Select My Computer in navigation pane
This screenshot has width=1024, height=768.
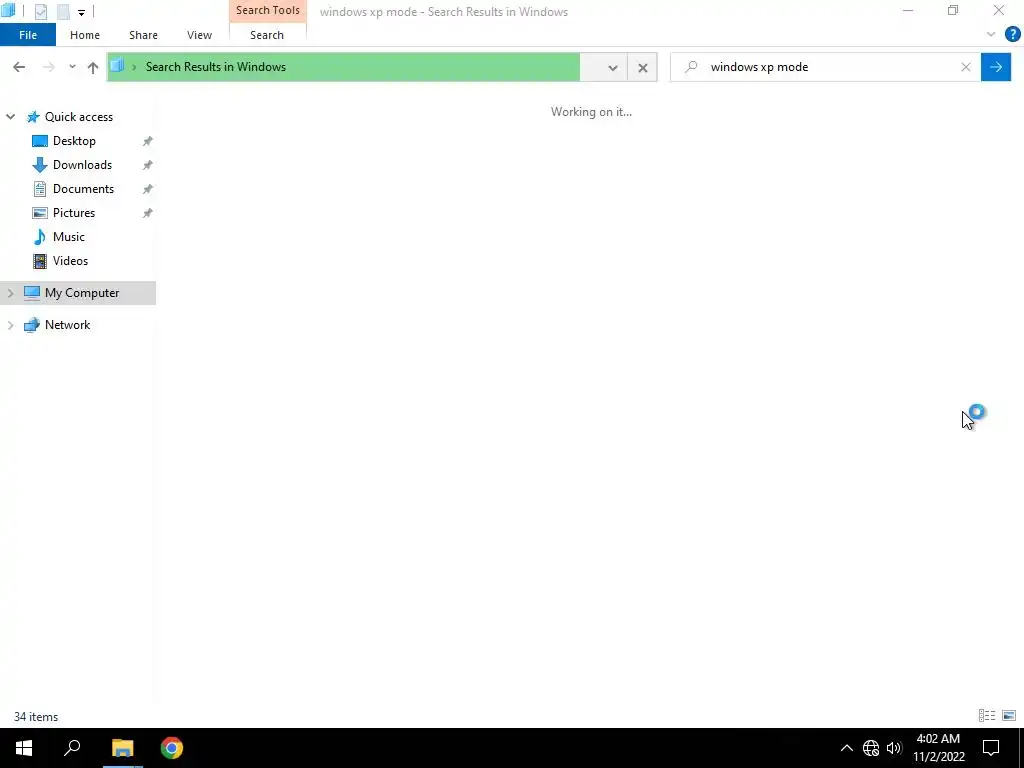coord(82,293)
